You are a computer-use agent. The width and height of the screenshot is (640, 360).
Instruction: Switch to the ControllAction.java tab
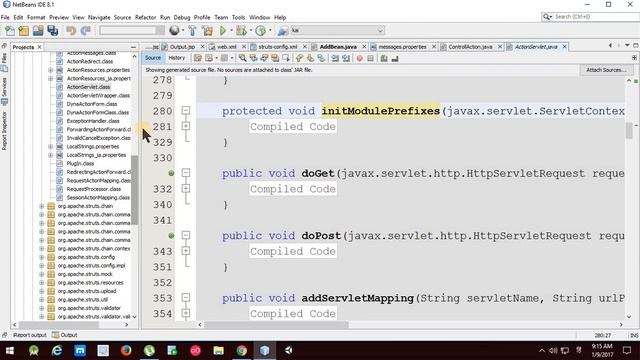point(470,47)
